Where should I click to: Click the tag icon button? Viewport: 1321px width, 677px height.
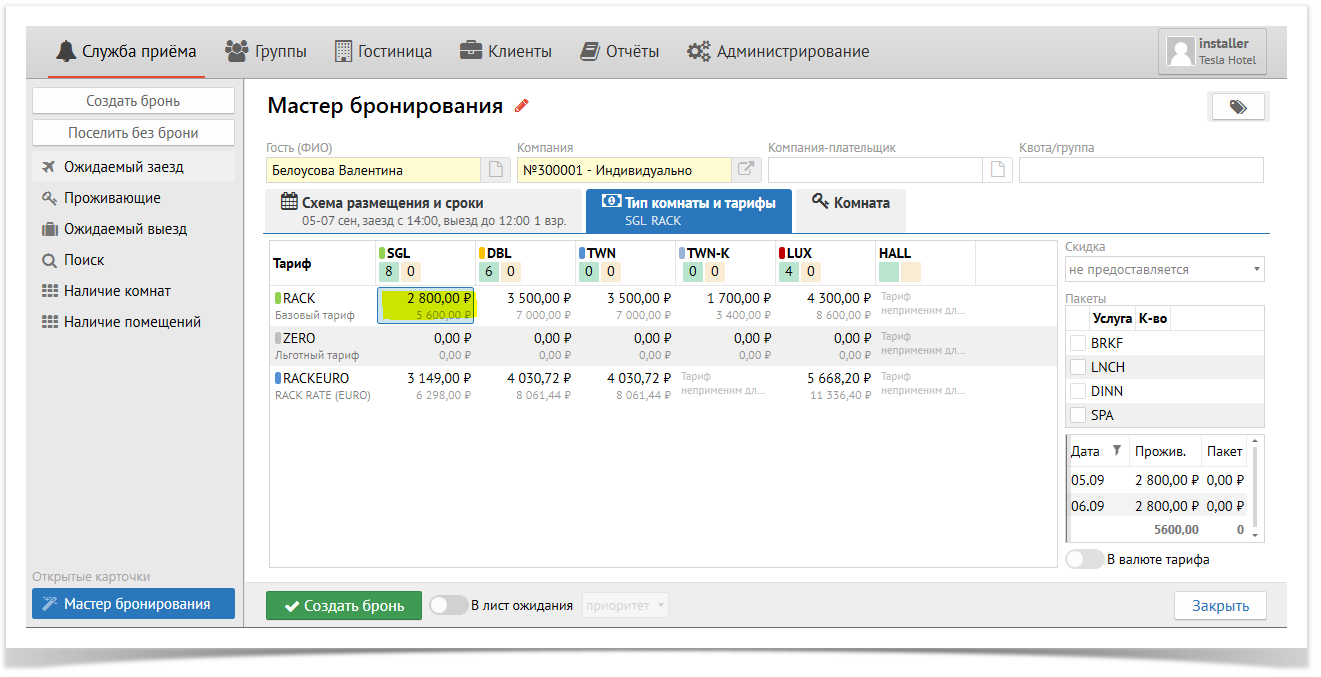(1238, 107)
